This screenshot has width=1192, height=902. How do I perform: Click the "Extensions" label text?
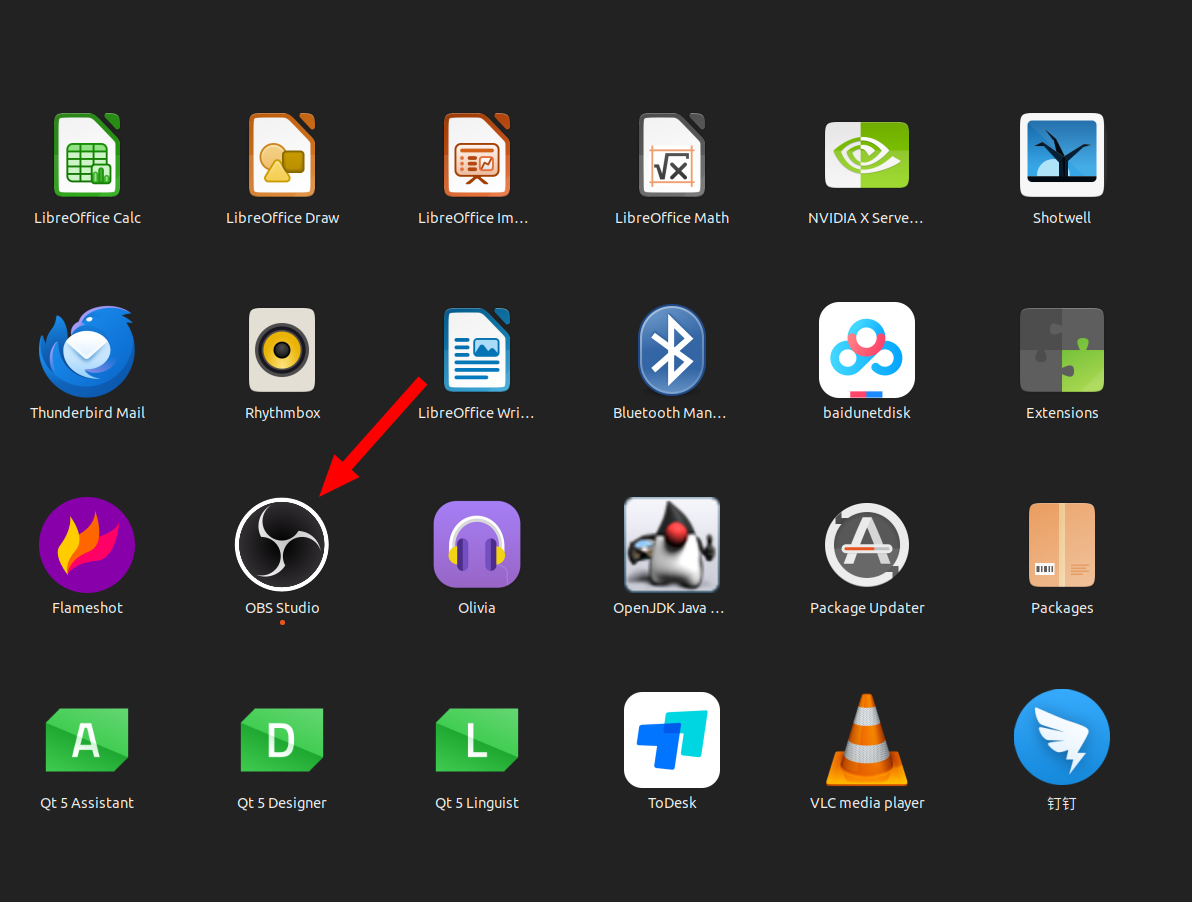(x=1062, y=413)
